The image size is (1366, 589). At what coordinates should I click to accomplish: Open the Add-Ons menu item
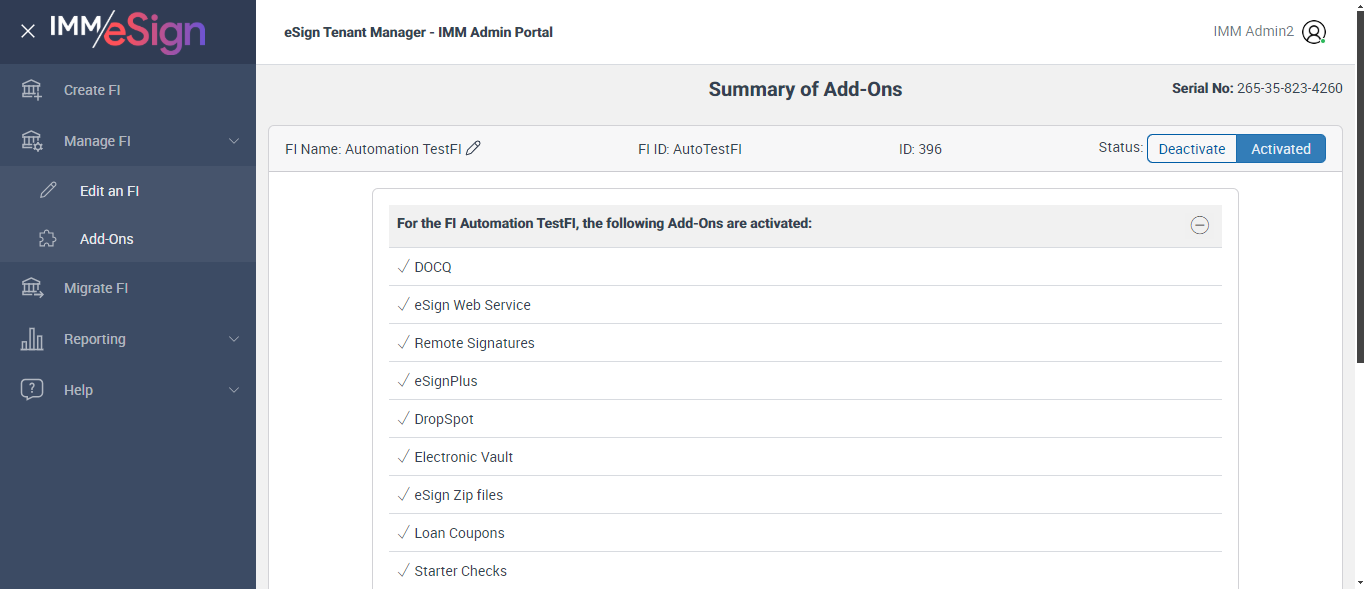[x=107, y=239]
